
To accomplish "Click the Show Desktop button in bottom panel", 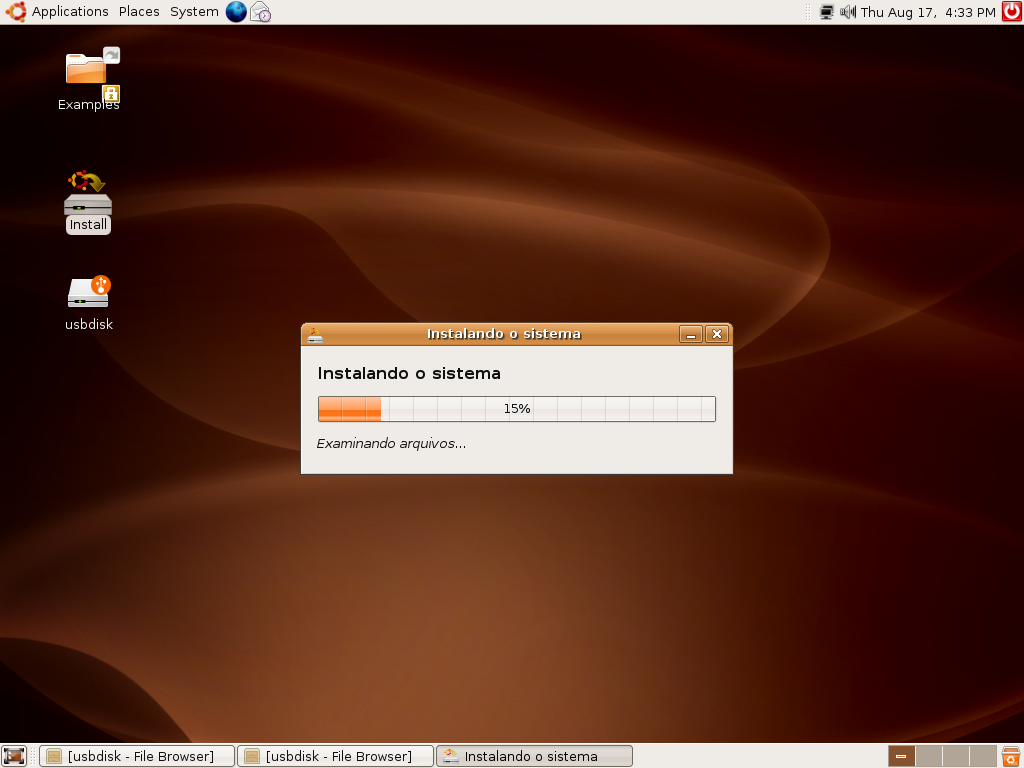I will coord(14,756).
